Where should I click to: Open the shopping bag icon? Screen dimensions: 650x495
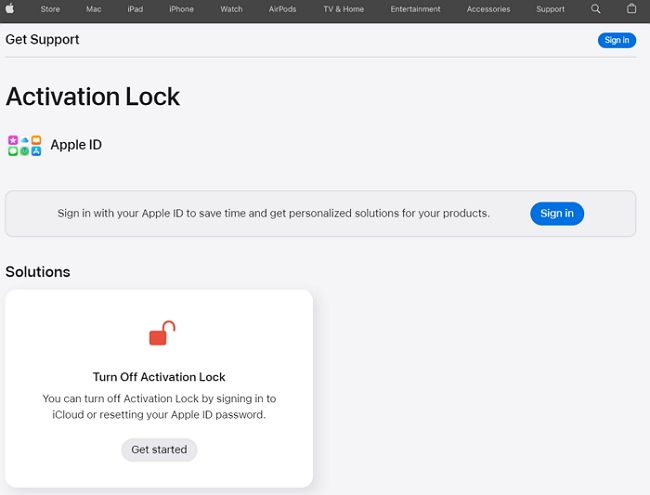(631, 8)
